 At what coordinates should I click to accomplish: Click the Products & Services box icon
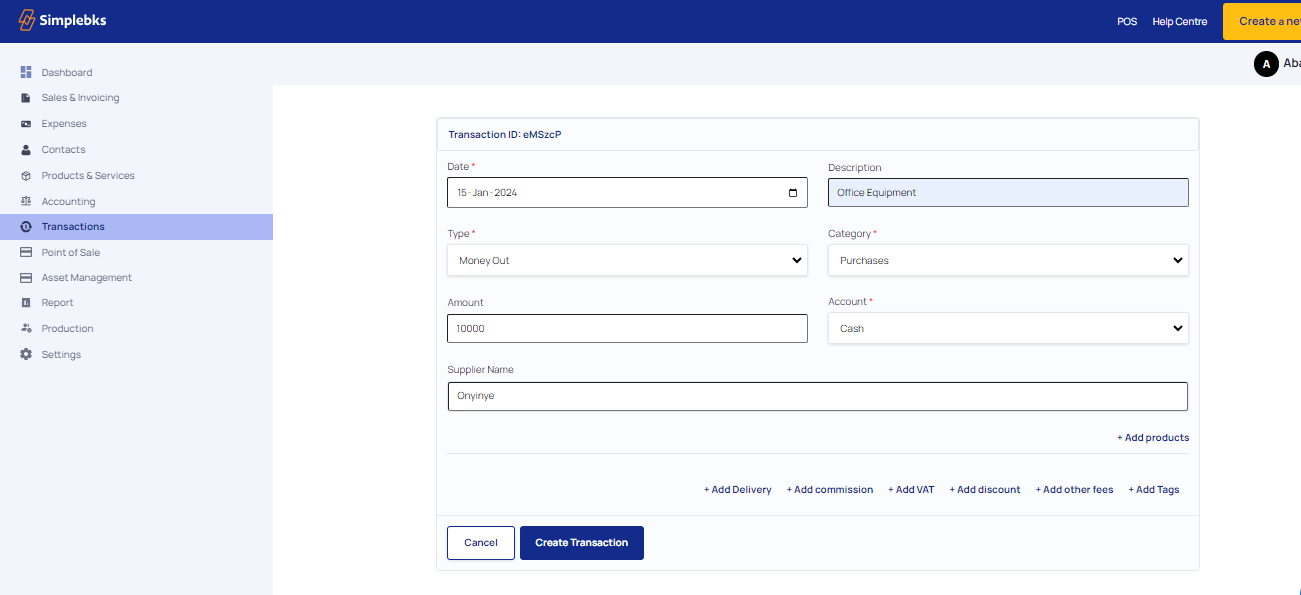26,176
